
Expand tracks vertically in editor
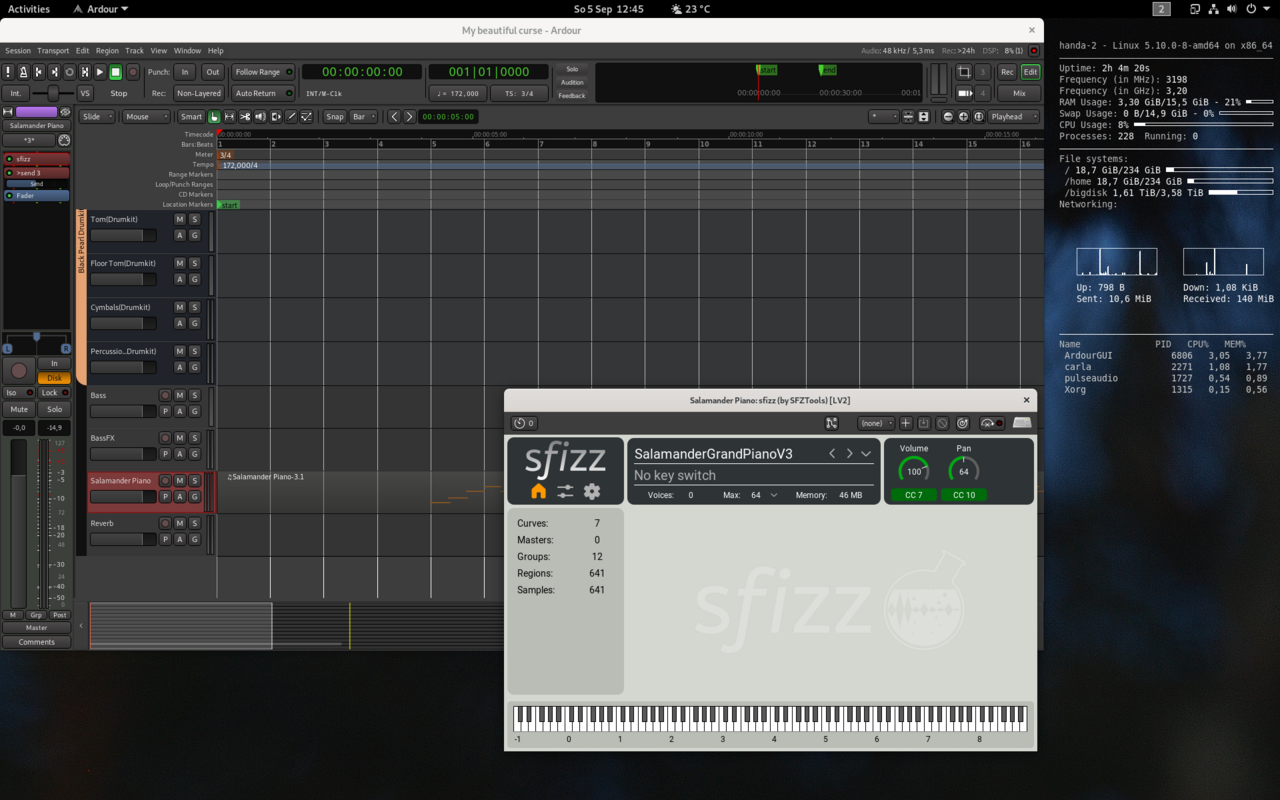923,117
